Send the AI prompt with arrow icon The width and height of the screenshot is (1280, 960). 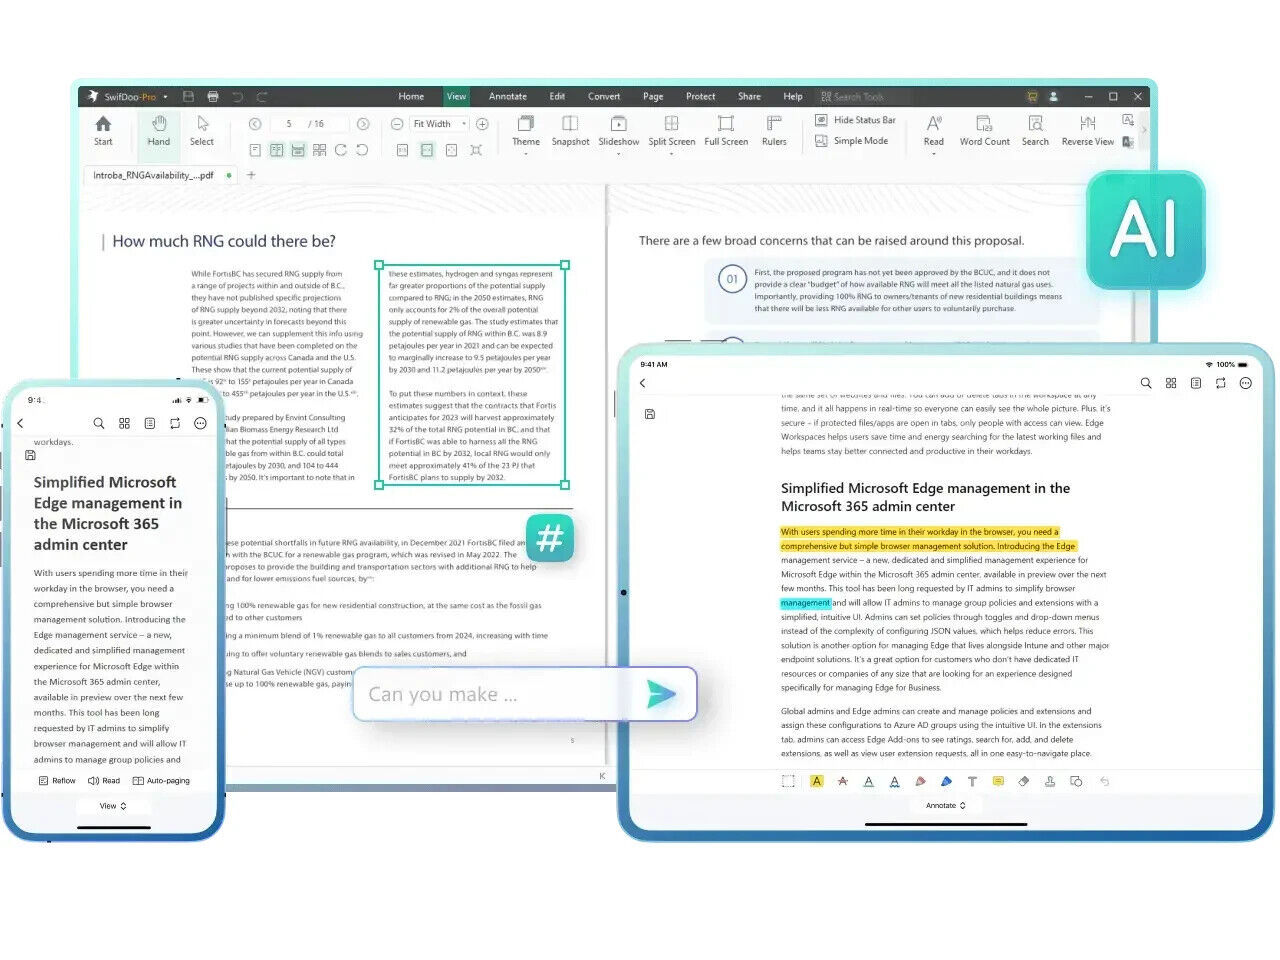click(661, 694)
